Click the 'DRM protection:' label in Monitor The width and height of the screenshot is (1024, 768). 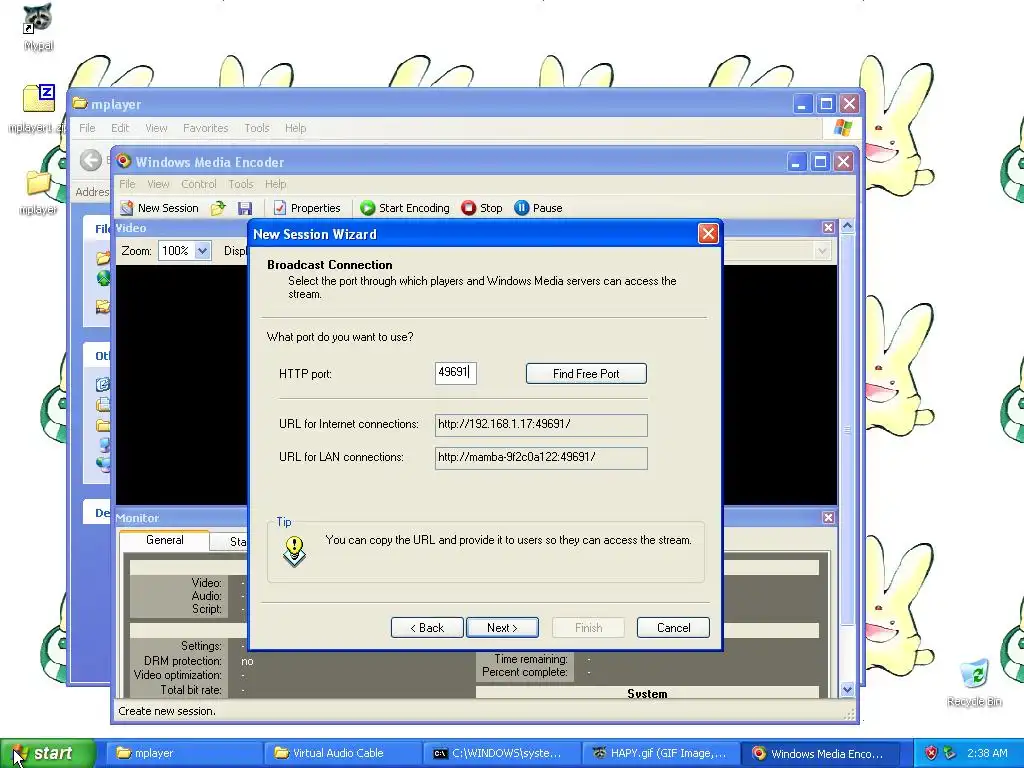pyautogui.click(x=183, y=661)
